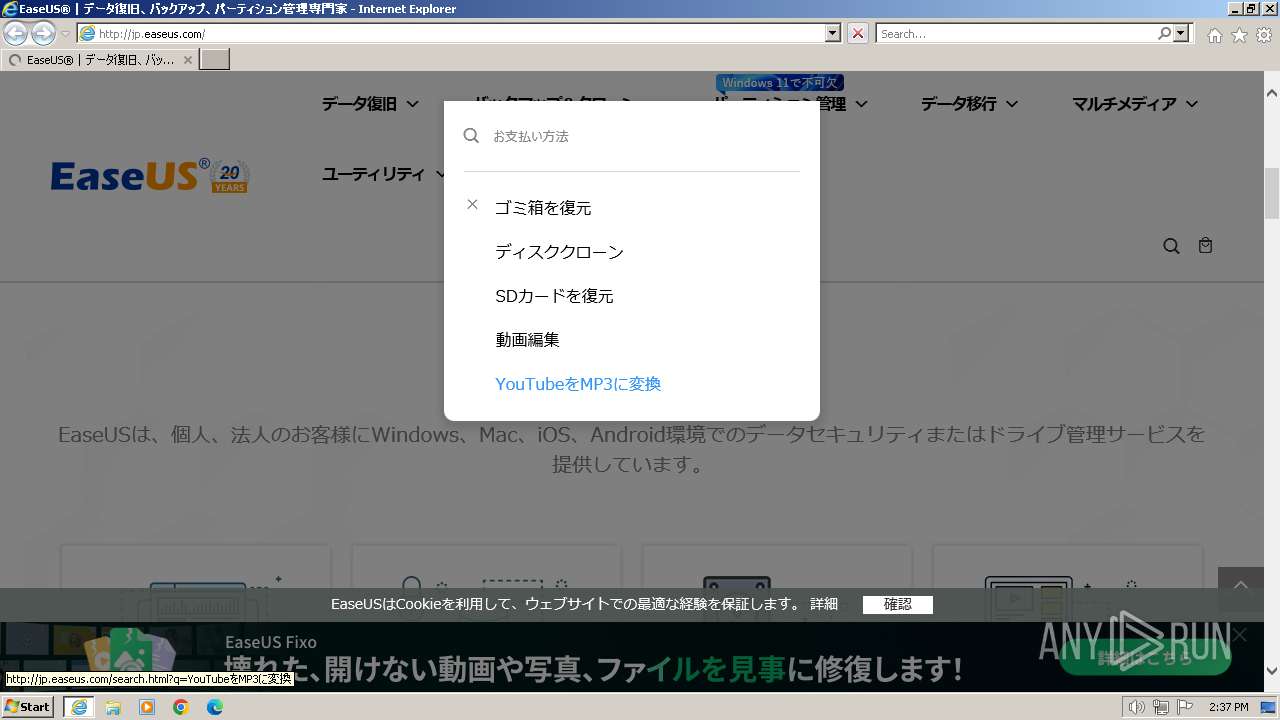Click the EaseUS logo
Image resolution: width=1280 pixels, height=720 pixels.
(x=150, y=175)
